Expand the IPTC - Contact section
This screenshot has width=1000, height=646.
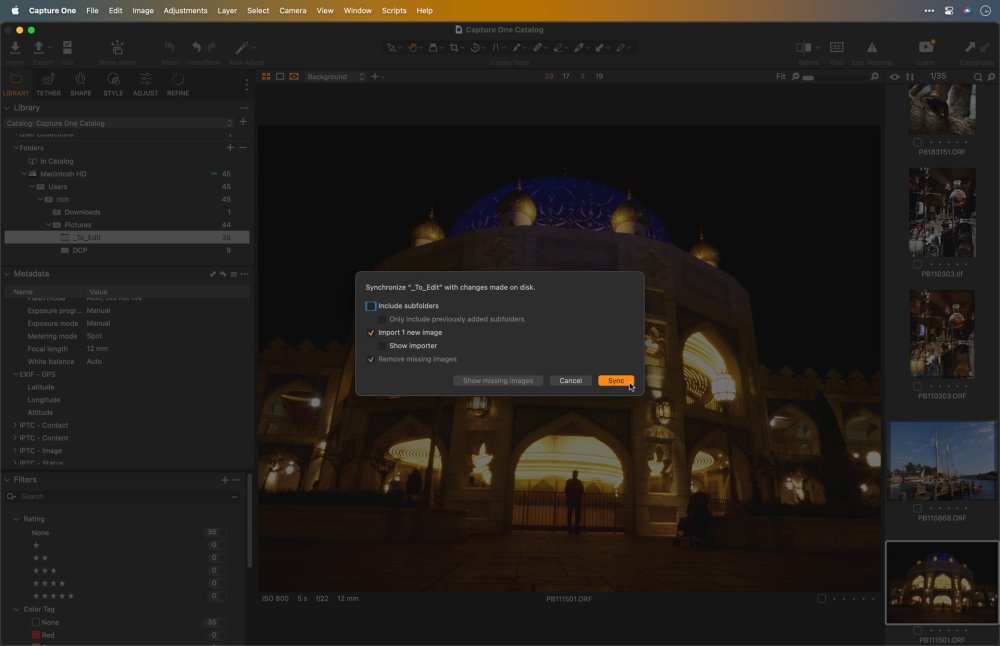(x=15, y=425)
